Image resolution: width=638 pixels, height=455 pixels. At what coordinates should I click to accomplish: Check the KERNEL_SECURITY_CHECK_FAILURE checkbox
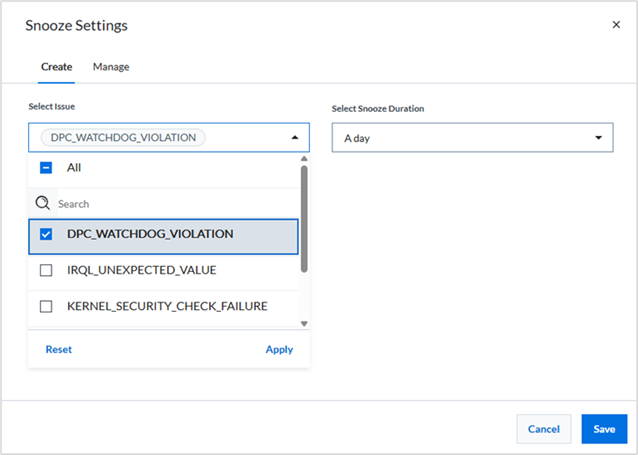(x=46, y=306)
